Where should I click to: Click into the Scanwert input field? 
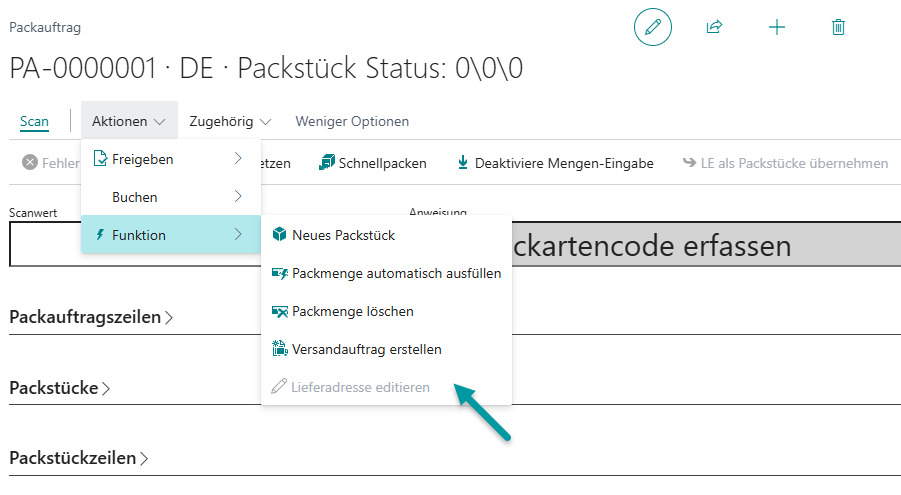(46, 243)
